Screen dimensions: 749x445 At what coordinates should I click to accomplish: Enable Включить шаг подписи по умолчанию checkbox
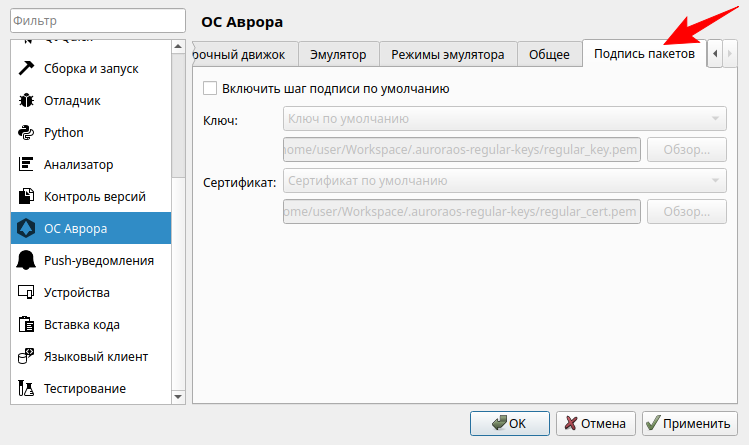click(x=210, y=88)
